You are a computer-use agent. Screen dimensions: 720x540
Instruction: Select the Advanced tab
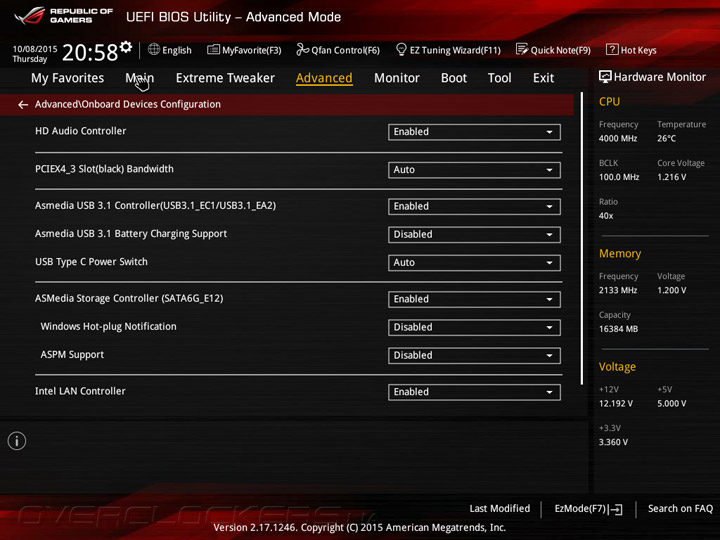pyautogui.click(x=324, y=78)
